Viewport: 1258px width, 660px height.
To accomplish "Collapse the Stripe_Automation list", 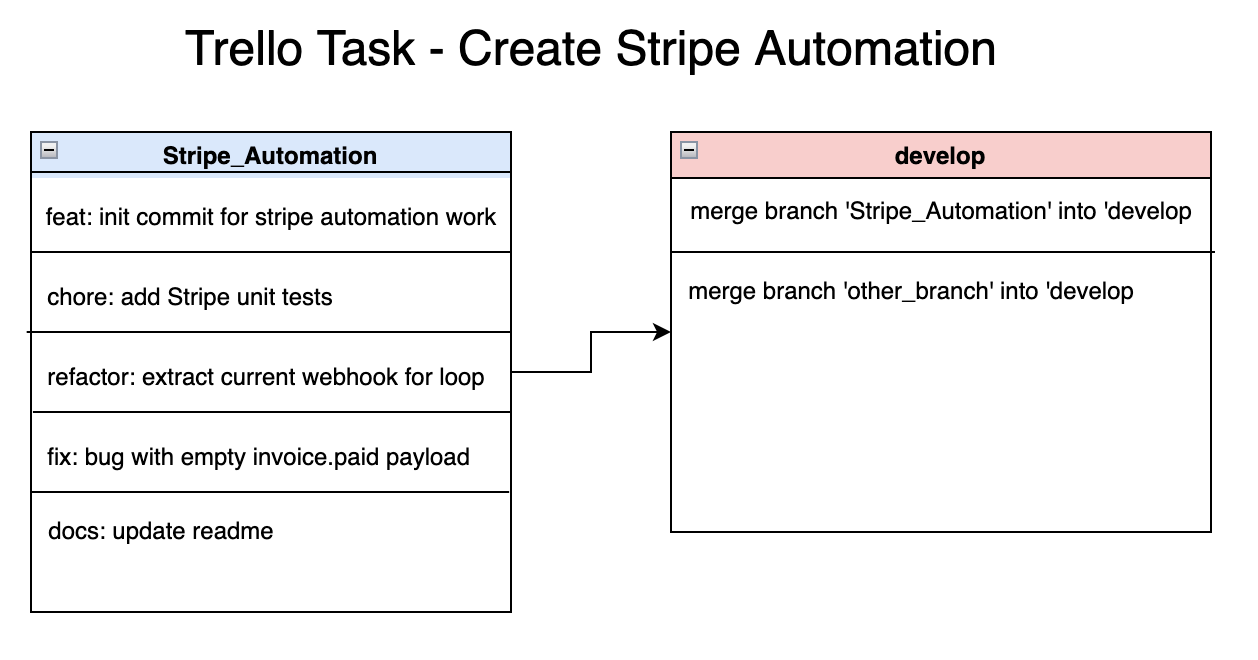I will 49,150.
